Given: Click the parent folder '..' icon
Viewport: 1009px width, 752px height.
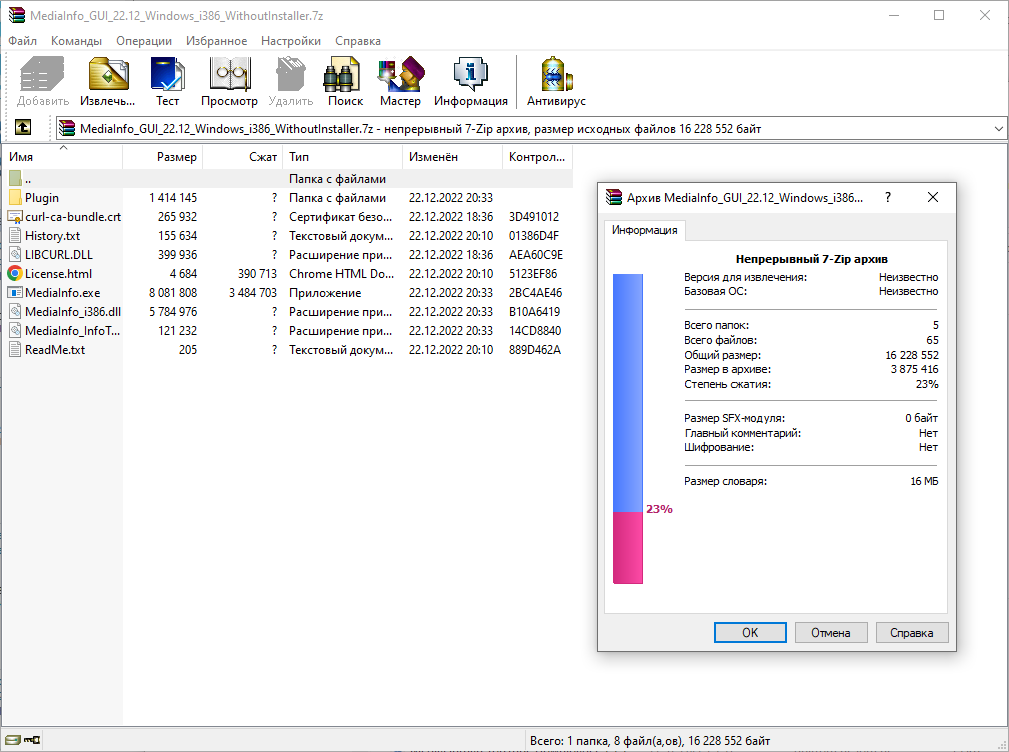Looking at the screenshot, I should tap(15, 178).
